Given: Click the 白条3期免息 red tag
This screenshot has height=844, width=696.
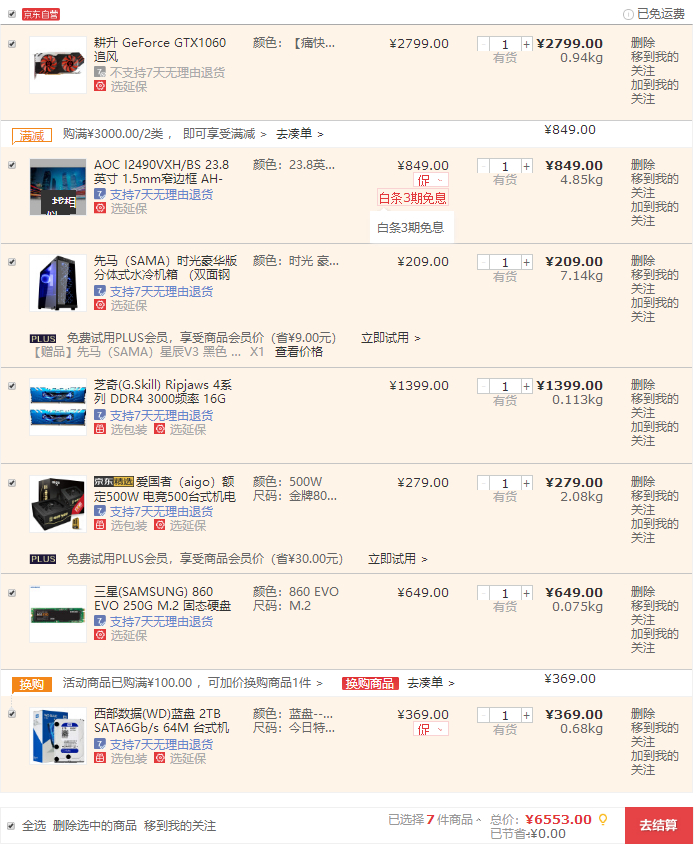Looking at the screenshot, I should tap(413, 198).
